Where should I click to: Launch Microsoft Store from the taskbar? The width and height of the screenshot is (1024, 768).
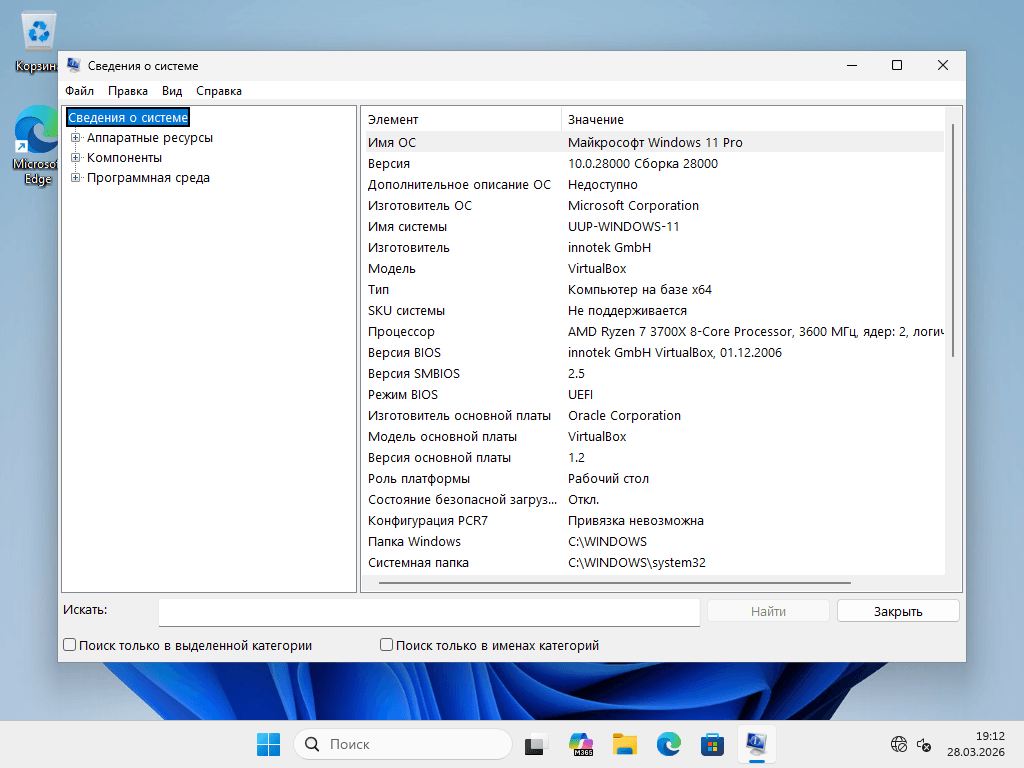pyautogui.click(x=711, y=744)
